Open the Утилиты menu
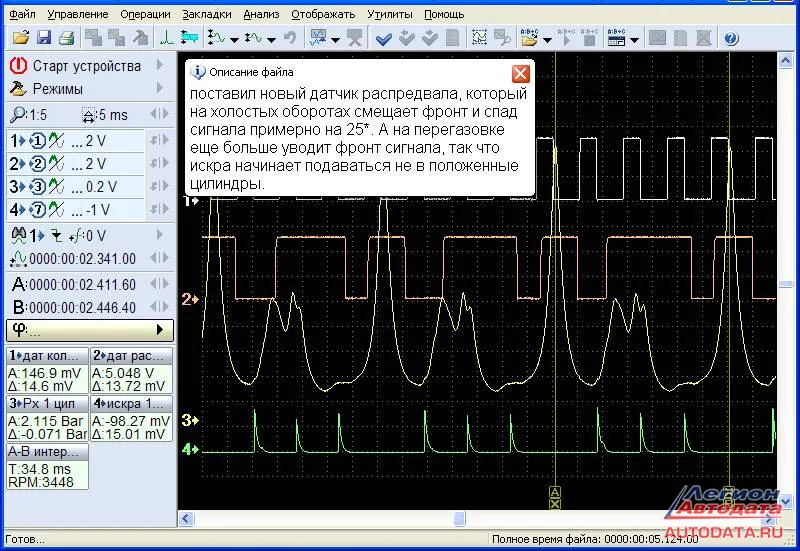This screenshot has width=800, height=551. point(388,14)
